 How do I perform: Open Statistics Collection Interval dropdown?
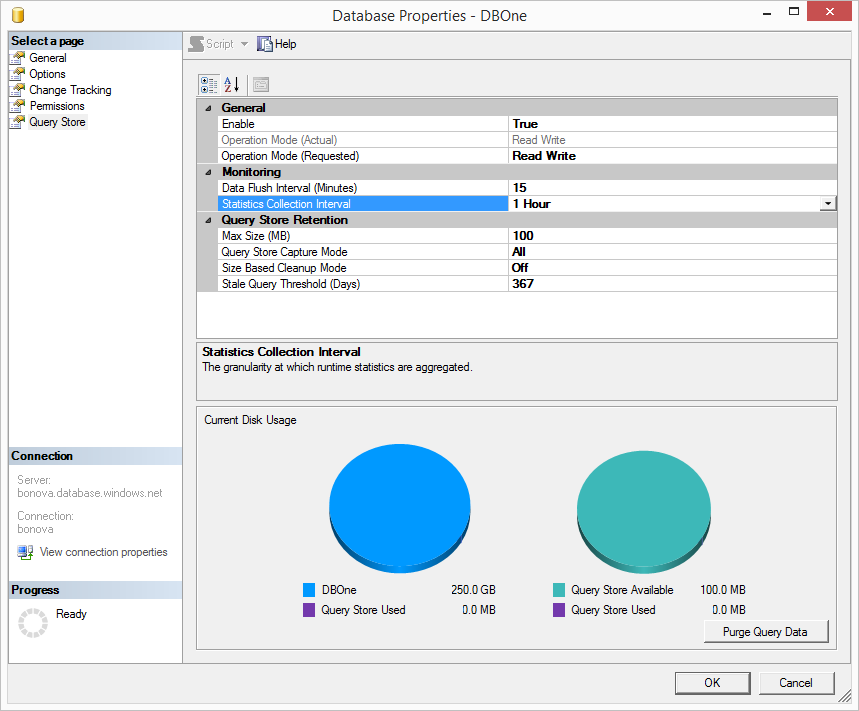coord(827,204)
